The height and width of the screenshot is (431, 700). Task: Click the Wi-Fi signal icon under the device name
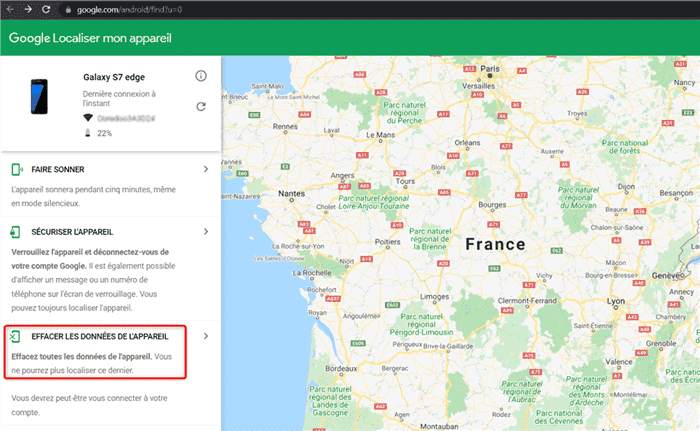coord(88,118)
